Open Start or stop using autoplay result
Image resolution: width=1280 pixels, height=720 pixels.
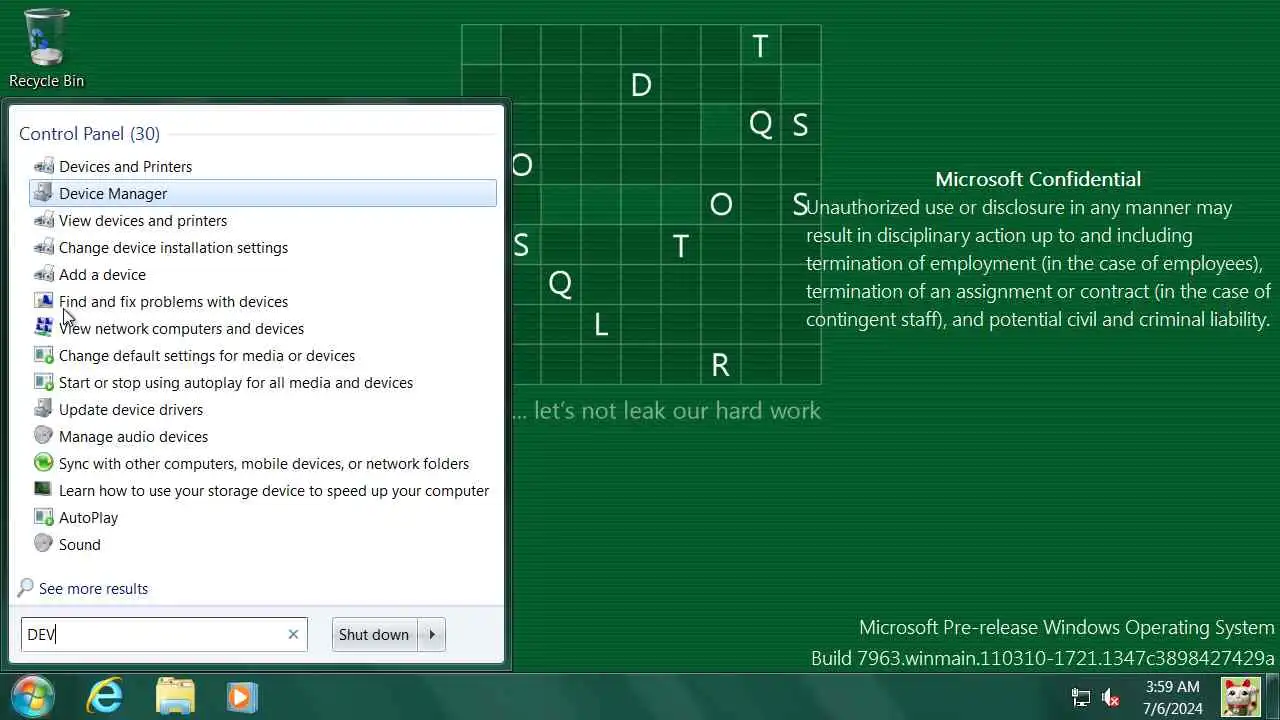pos(236,382)
